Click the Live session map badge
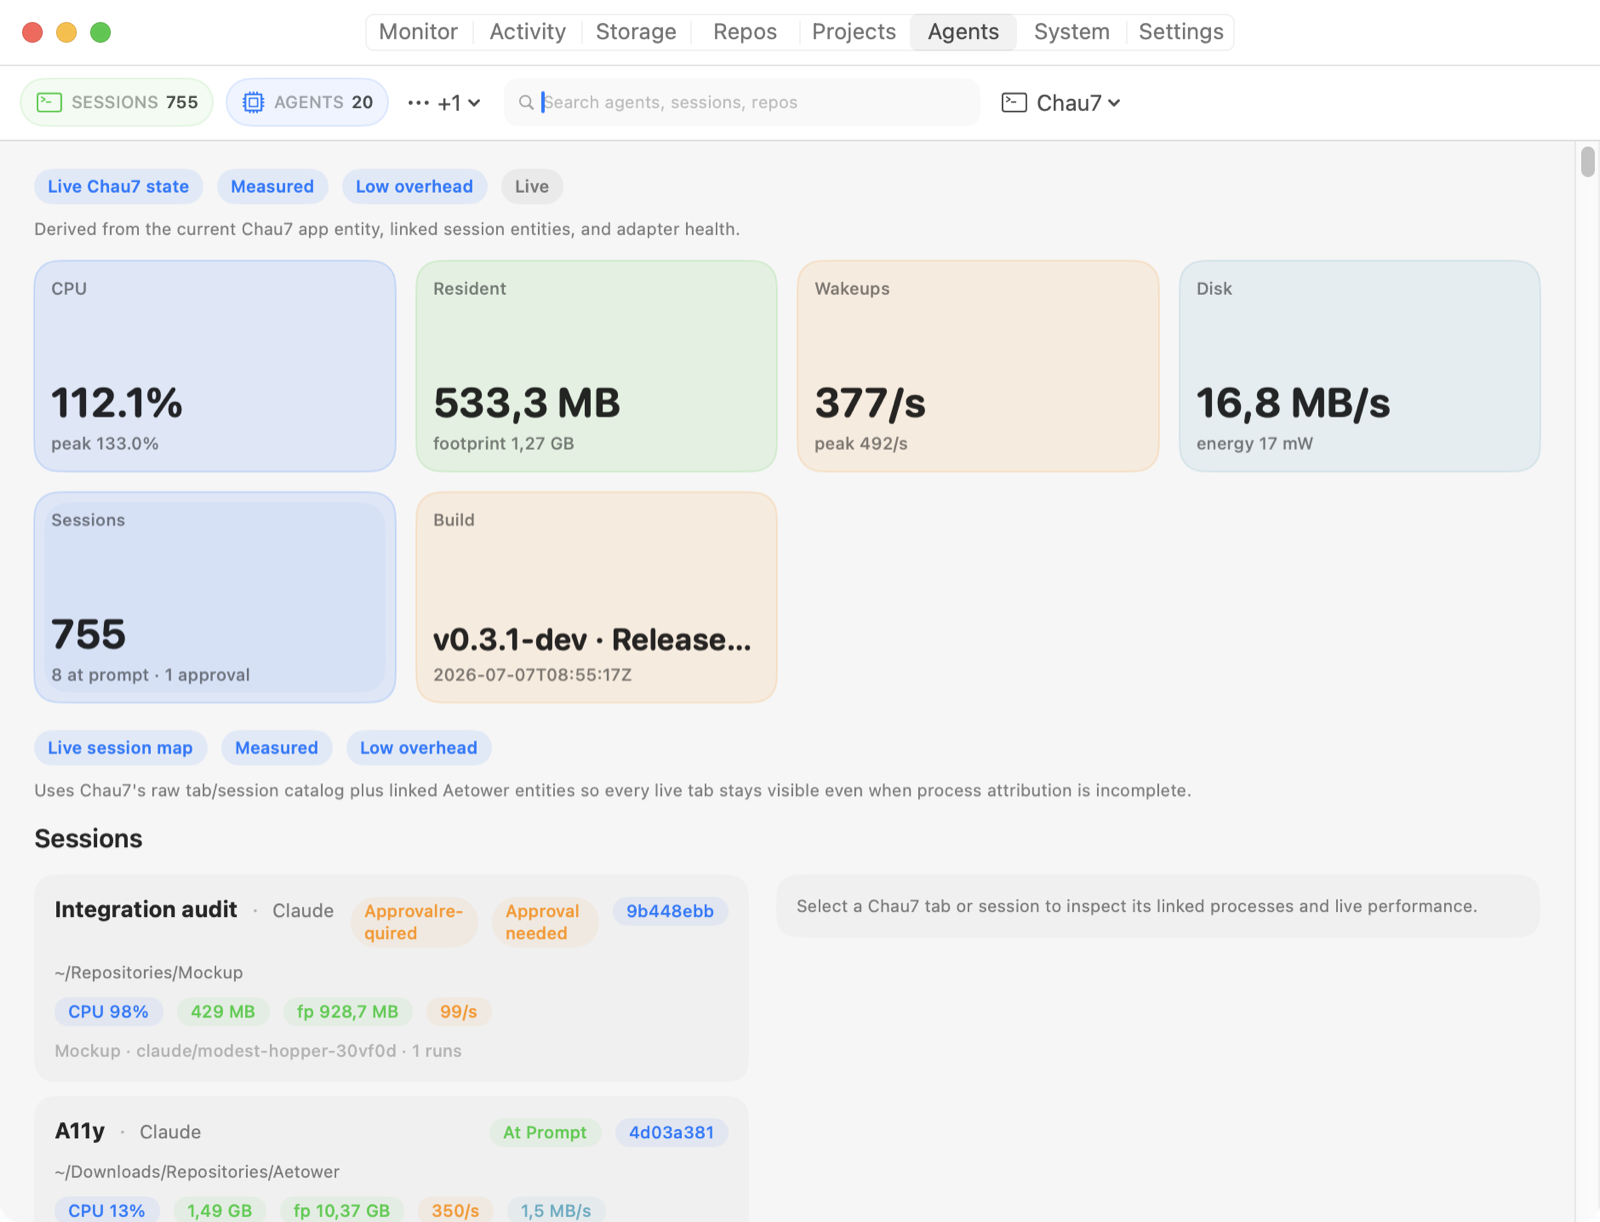Image resolution: width=1600 pixels, height=1222 pixels. tap(120, 747)
